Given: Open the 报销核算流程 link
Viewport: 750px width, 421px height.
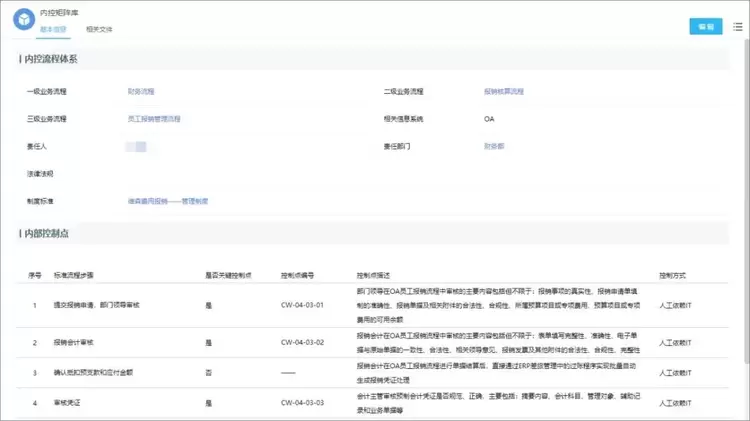Looking at the screenshot, I should [x=503, y=91].
